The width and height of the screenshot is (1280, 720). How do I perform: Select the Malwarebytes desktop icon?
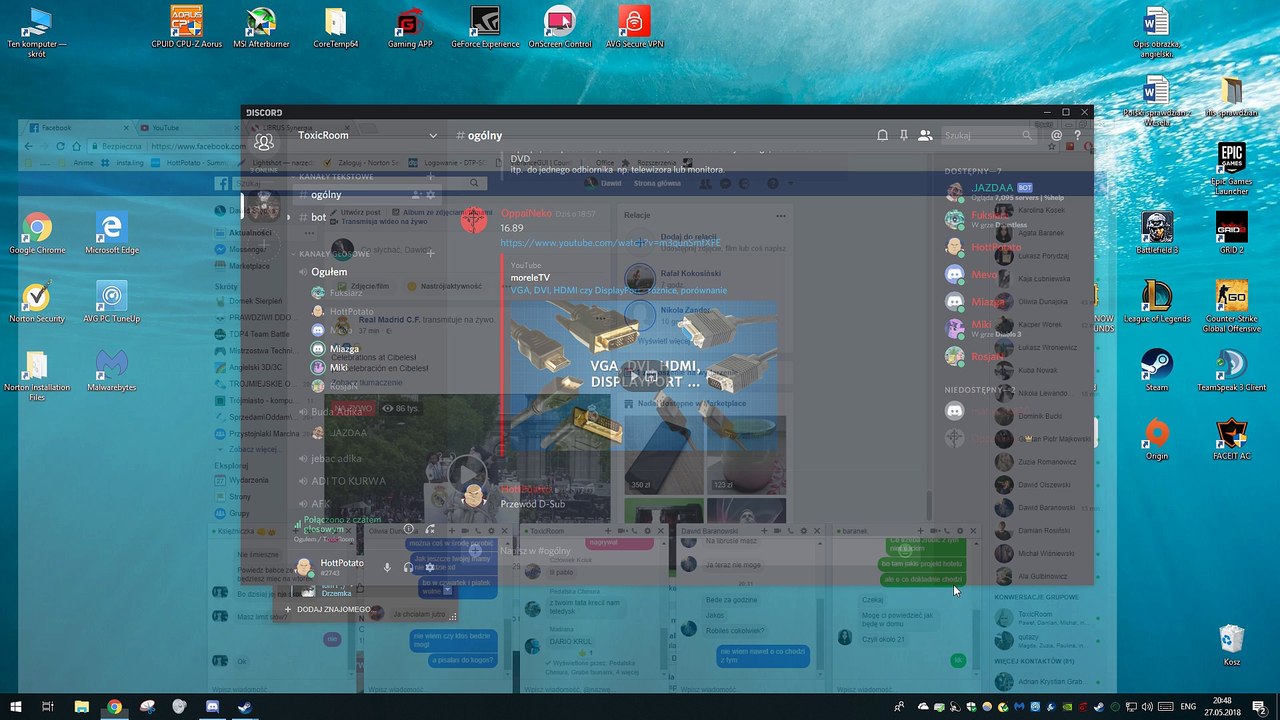tap(112, 371)
